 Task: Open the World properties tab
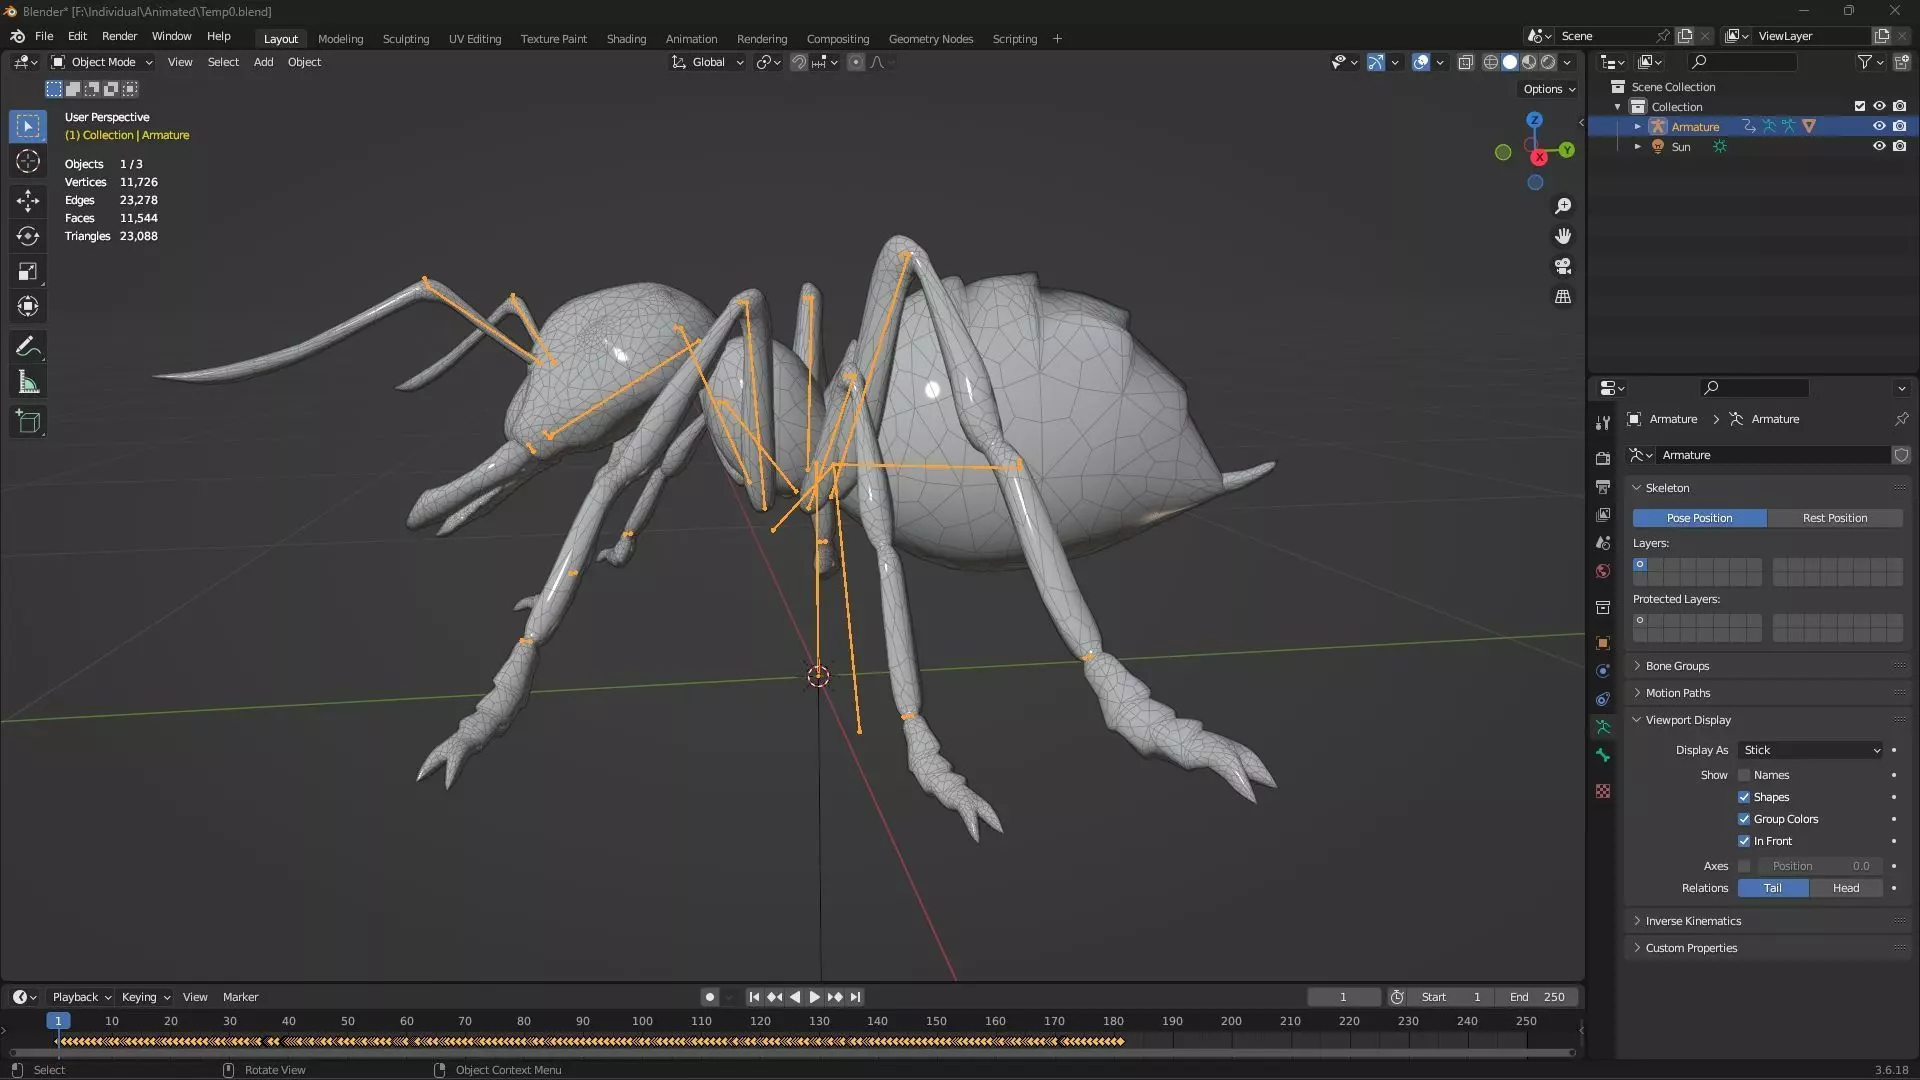1603,571
